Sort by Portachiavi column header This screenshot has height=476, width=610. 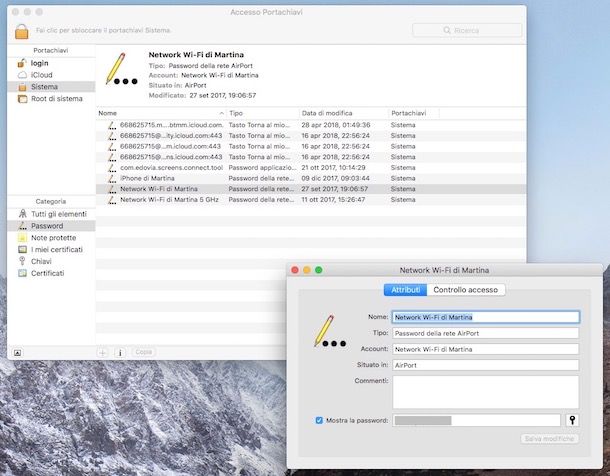(414, 113)
